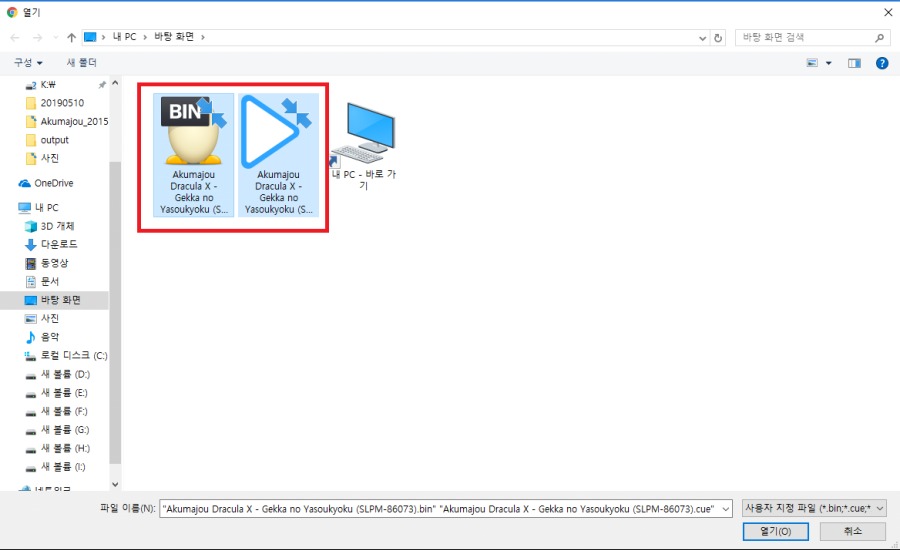Open the help button

[882, 63]
